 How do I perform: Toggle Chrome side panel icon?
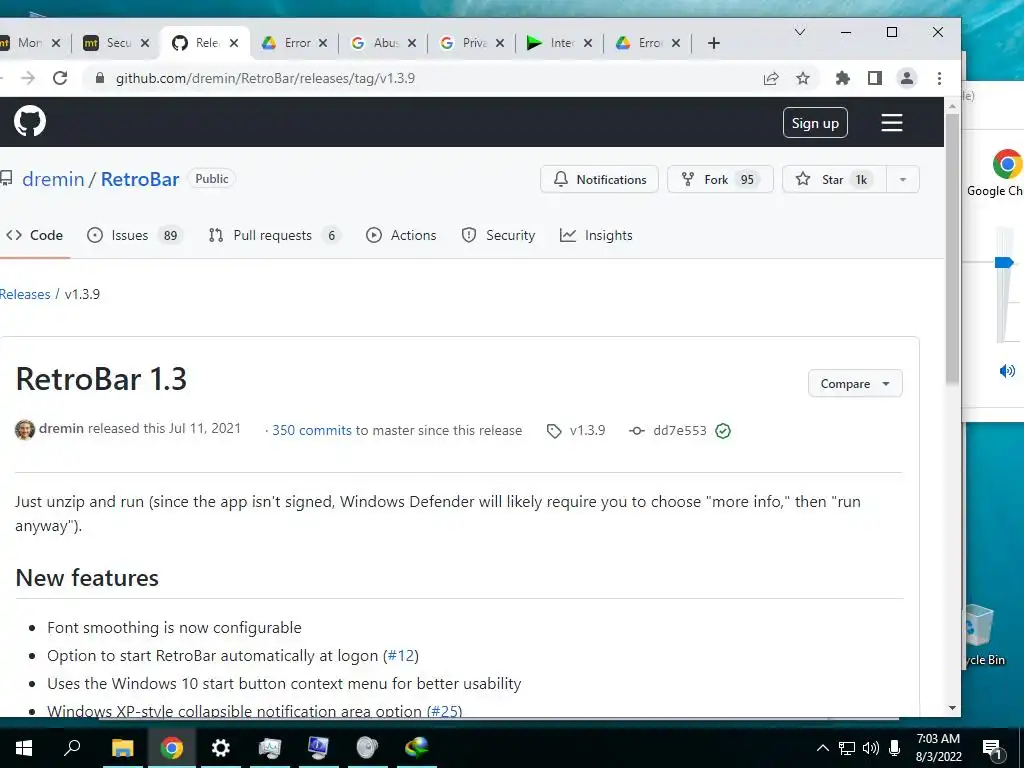coord(874,78)
